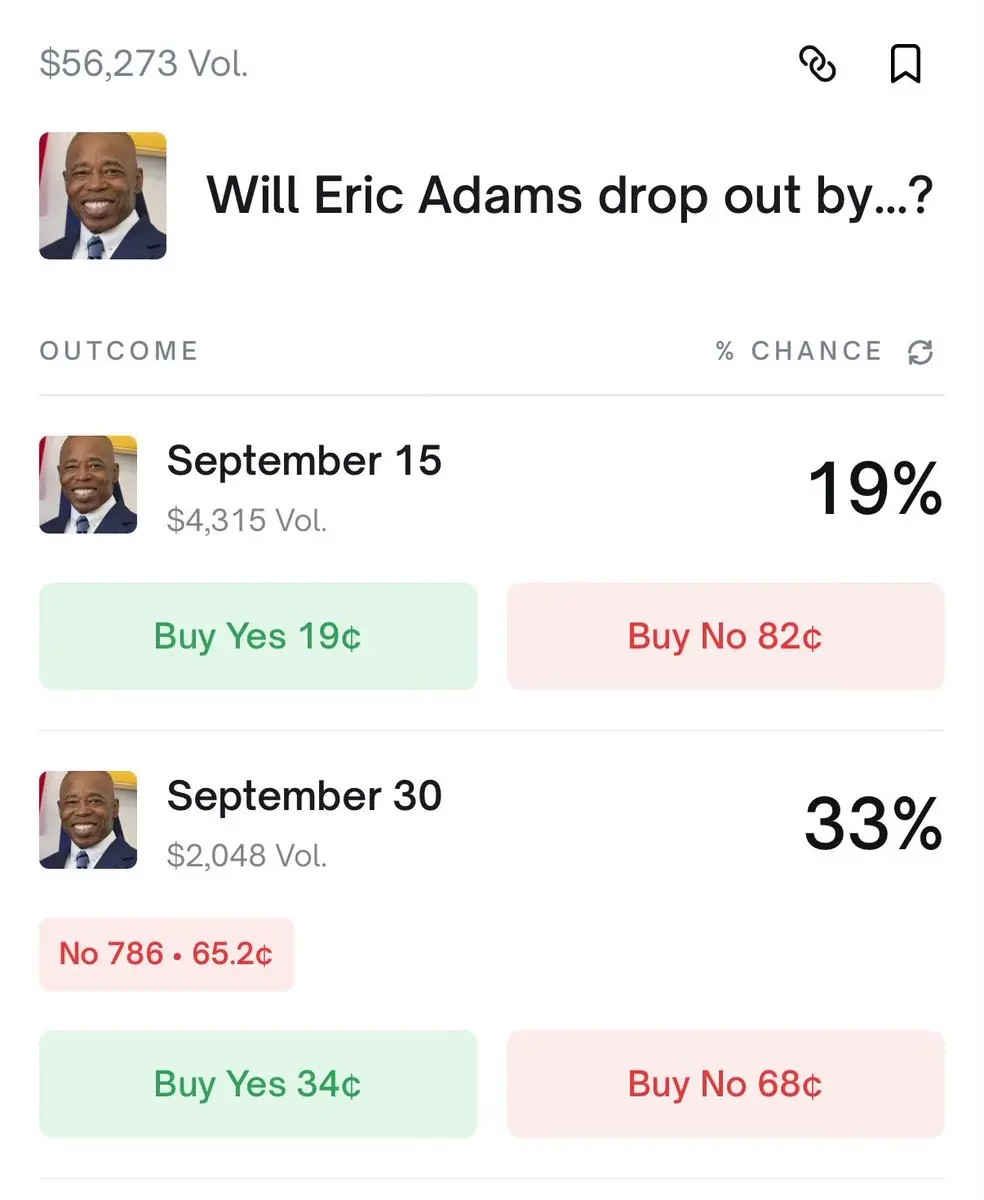Click the 19% chance figure
This screenshot has width=984, height=1200.
pos(875,489)
